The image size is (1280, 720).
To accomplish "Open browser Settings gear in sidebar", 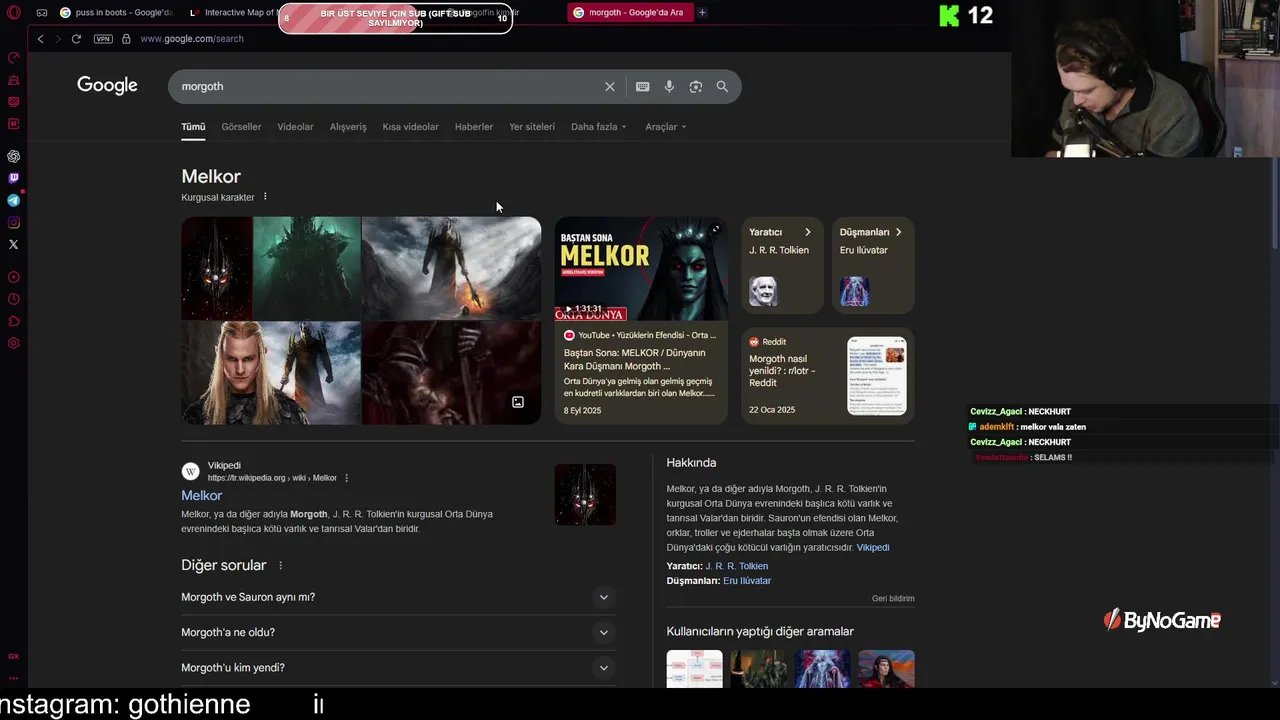I will coord(14,343).
